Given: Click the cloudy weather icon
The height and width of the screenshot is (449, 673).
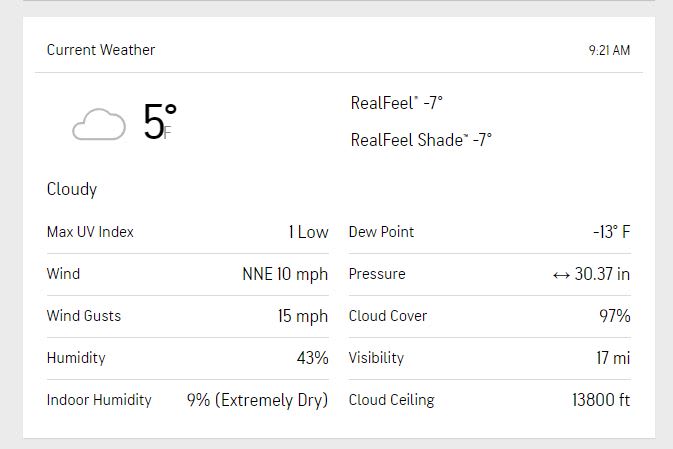Looking at the screenshot, I should [99, 125].
